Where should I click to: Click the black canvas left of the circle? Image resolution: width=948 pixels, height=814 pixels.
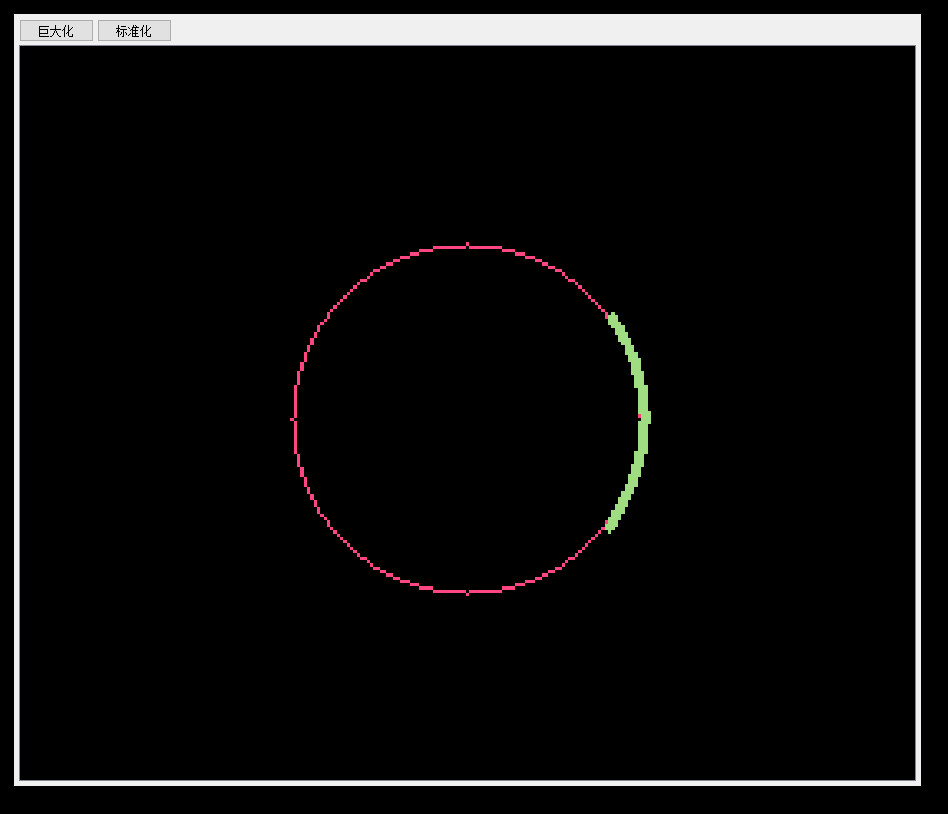[x=150, y=420]
